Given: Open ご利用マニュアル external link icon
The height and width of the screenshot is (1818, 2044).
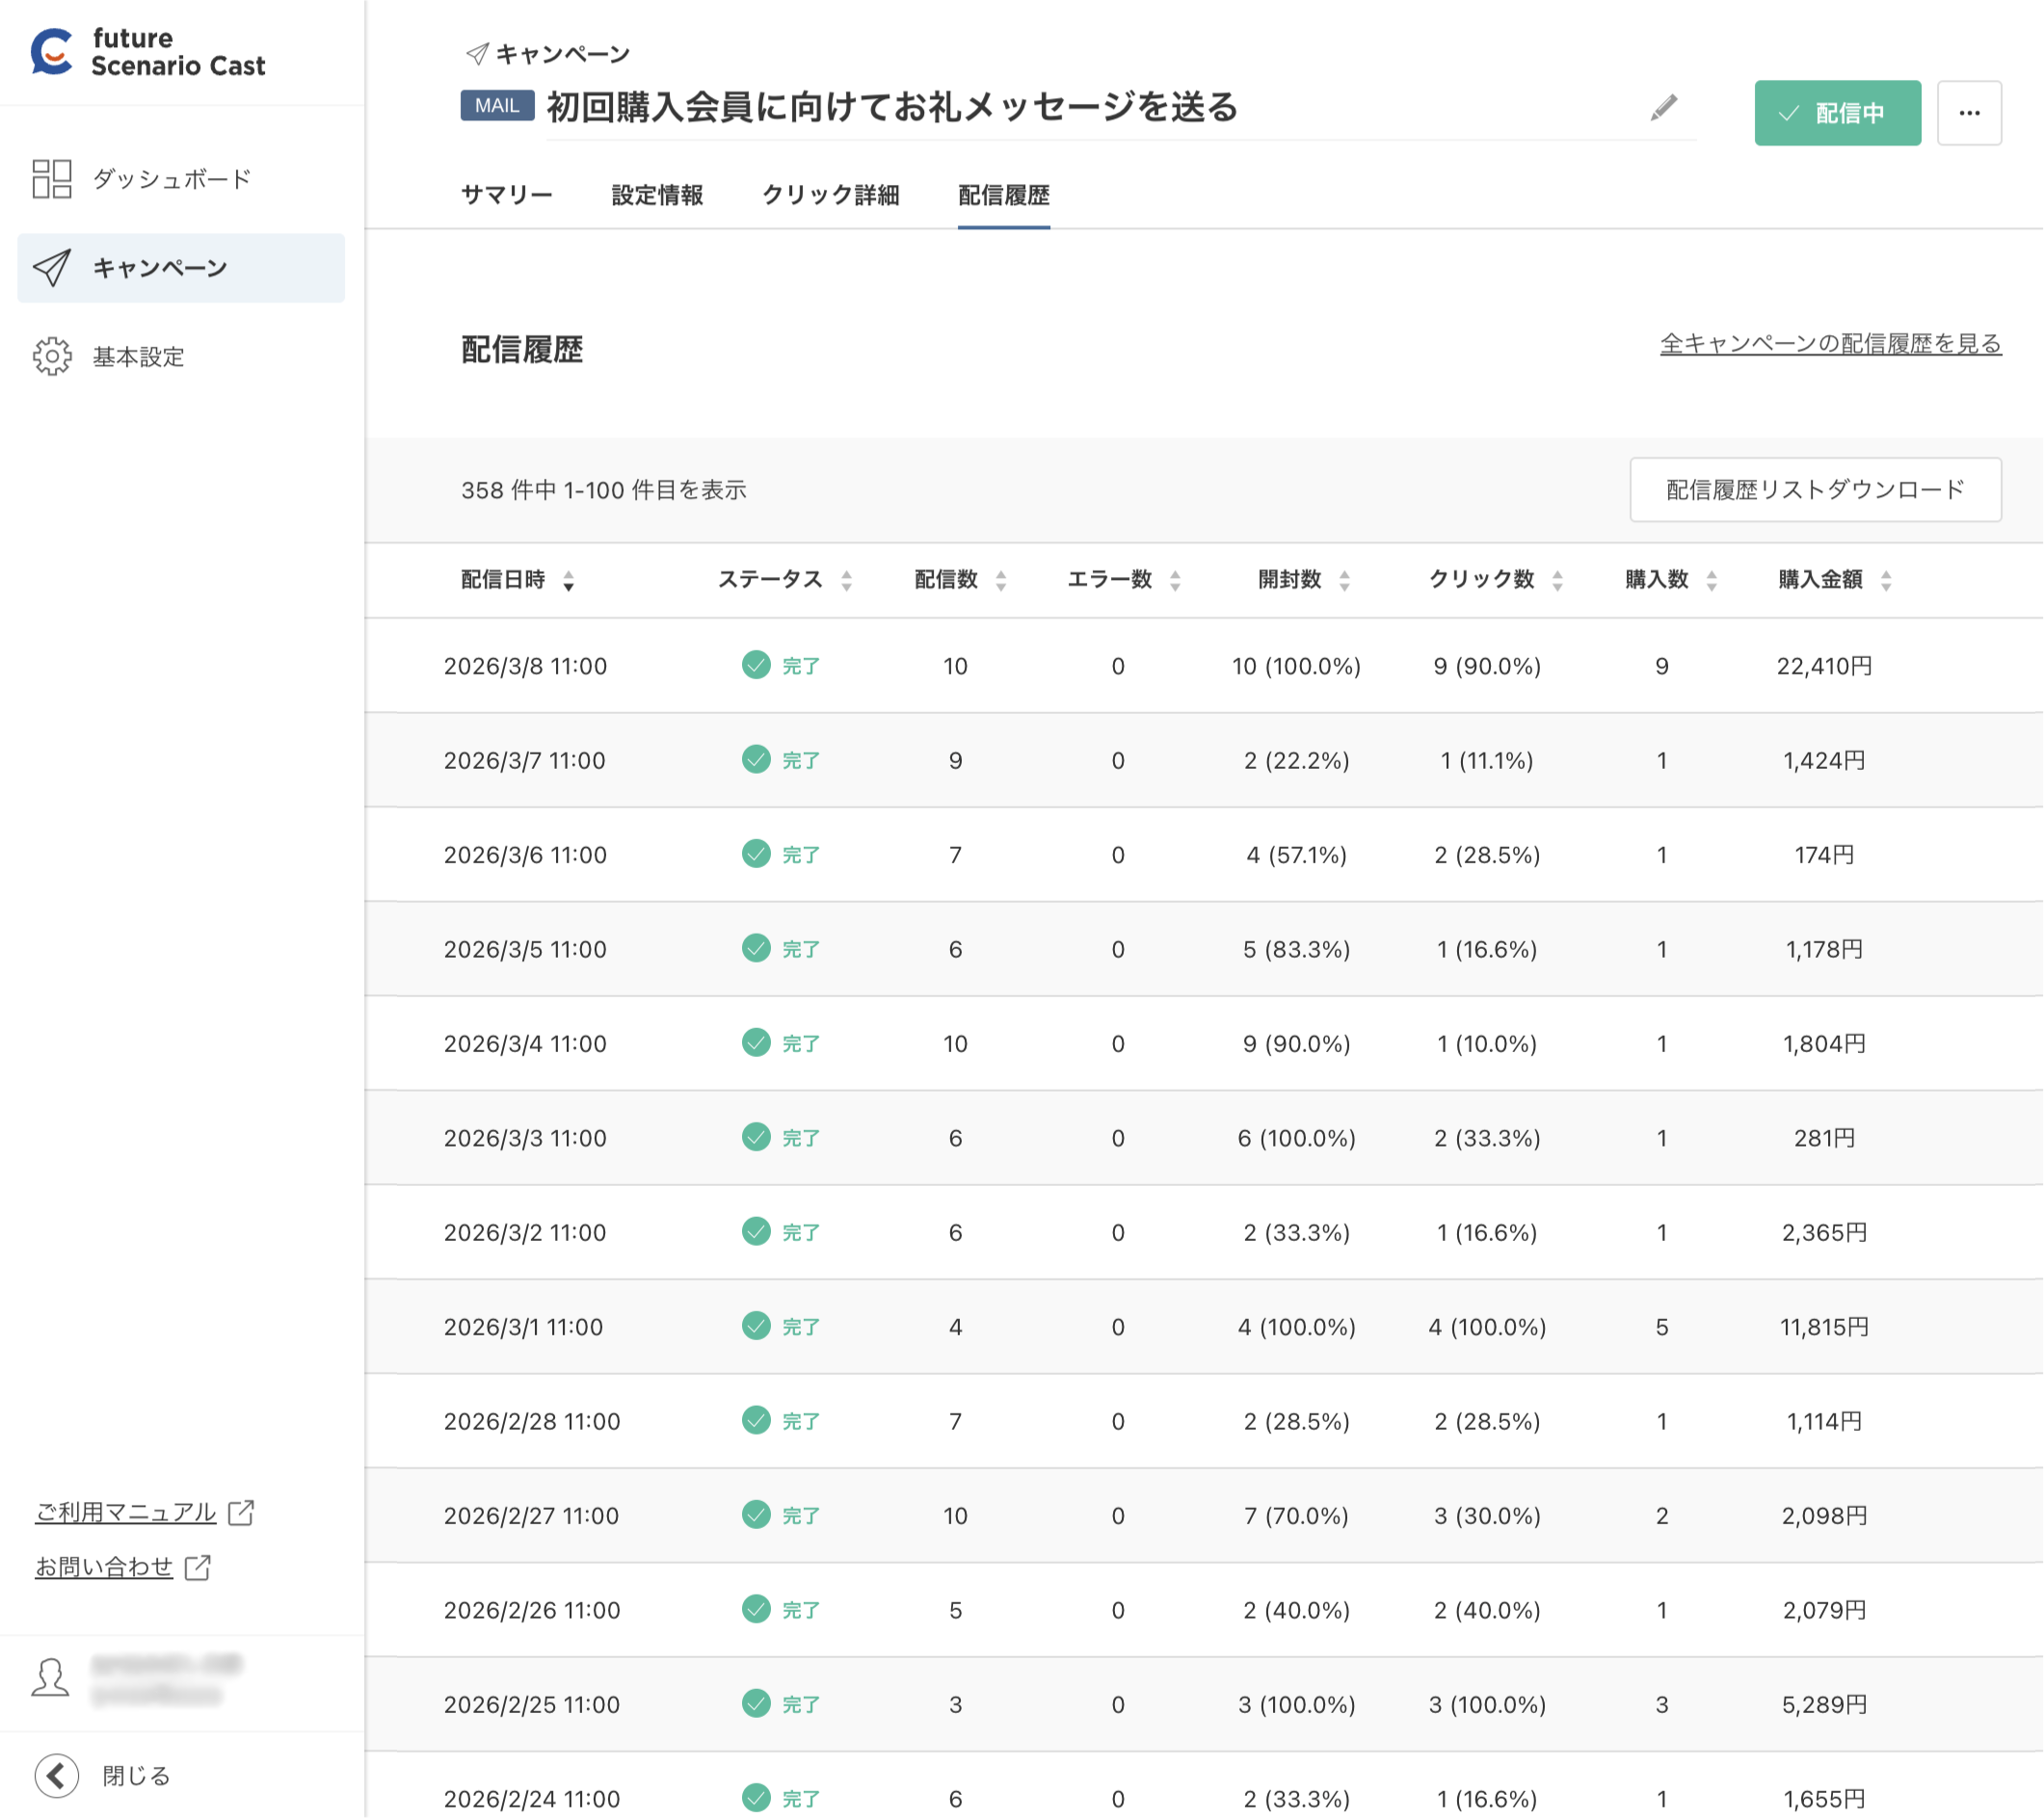Looking at the screenshot, I should [243, 1512].
